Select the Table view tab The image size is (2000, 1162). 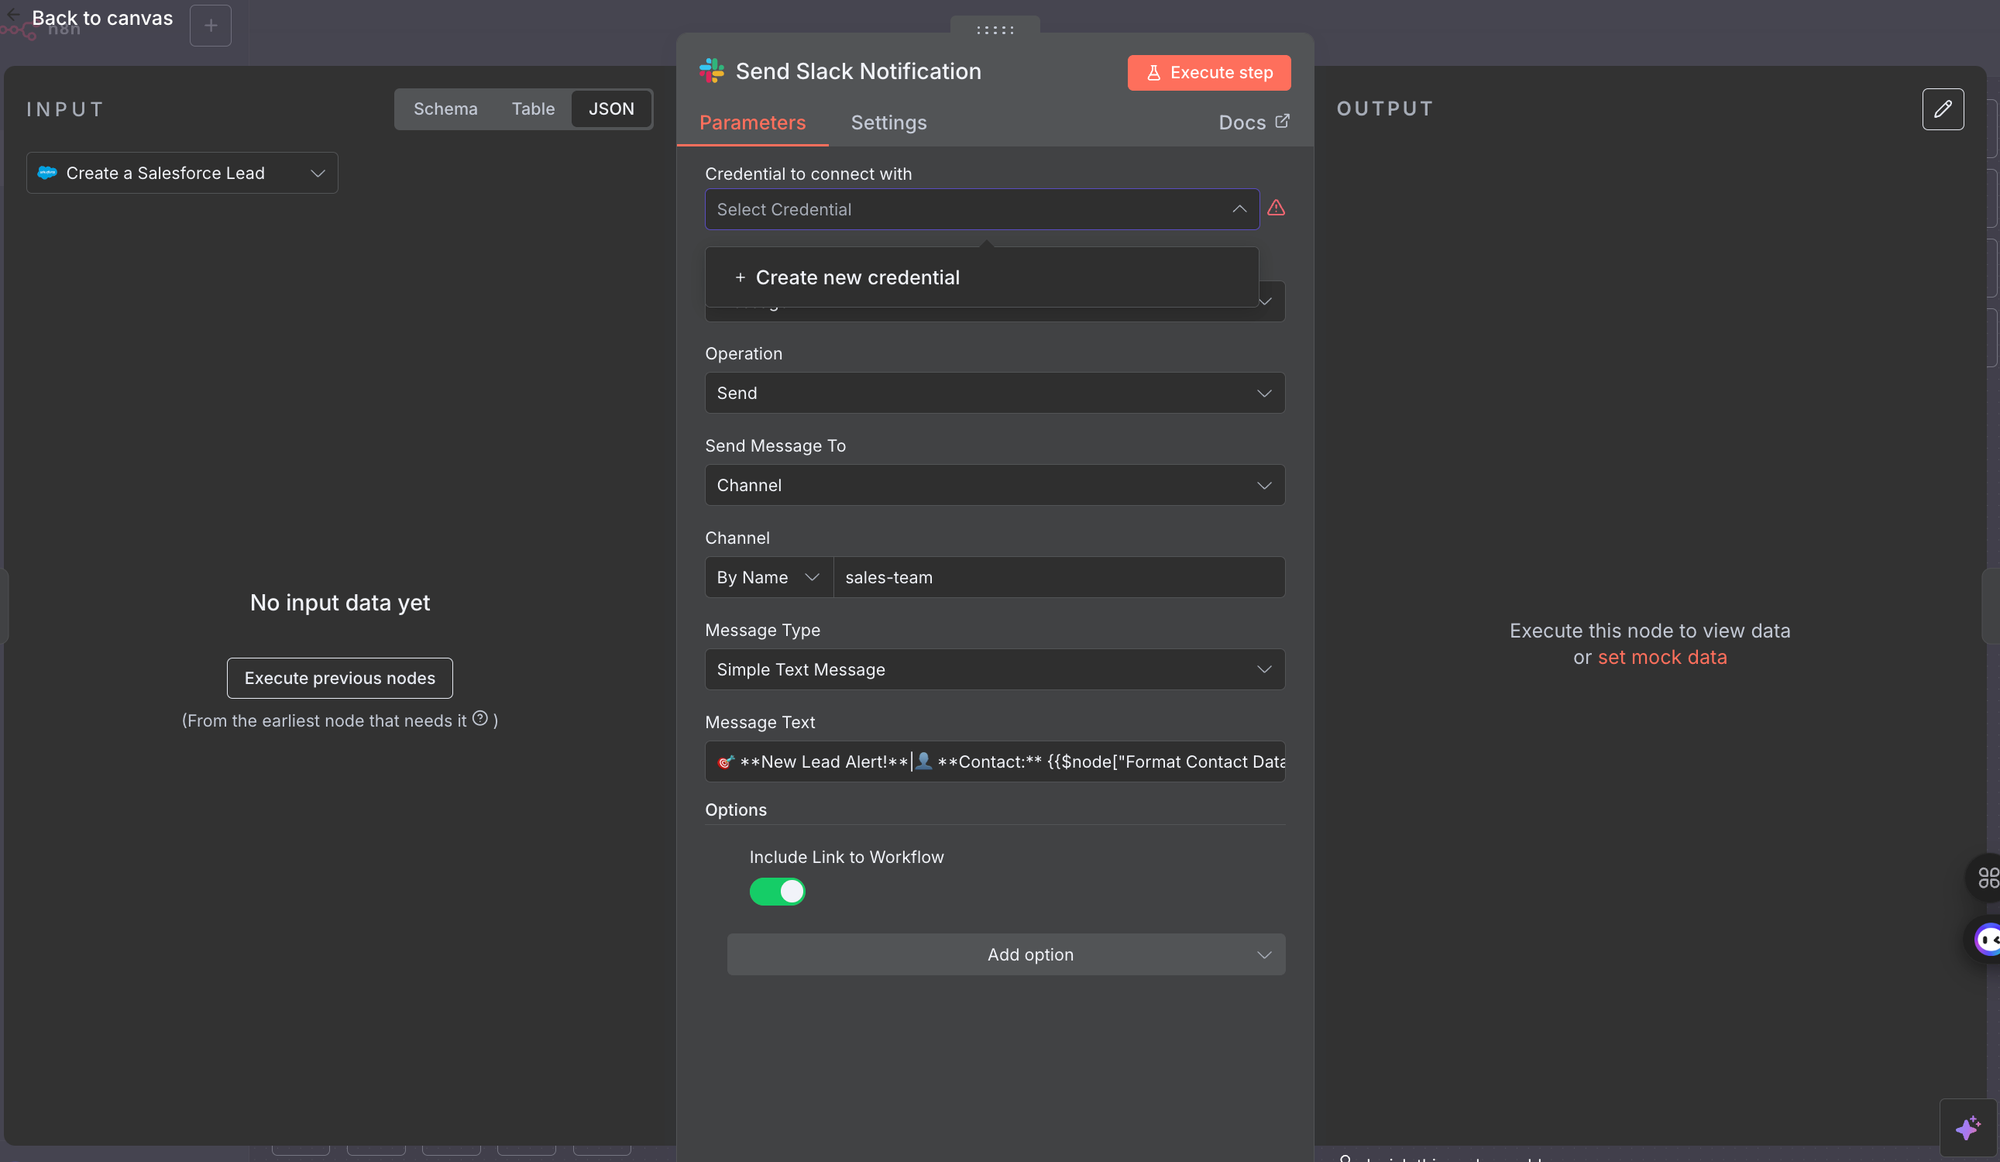tap(533, 109)
